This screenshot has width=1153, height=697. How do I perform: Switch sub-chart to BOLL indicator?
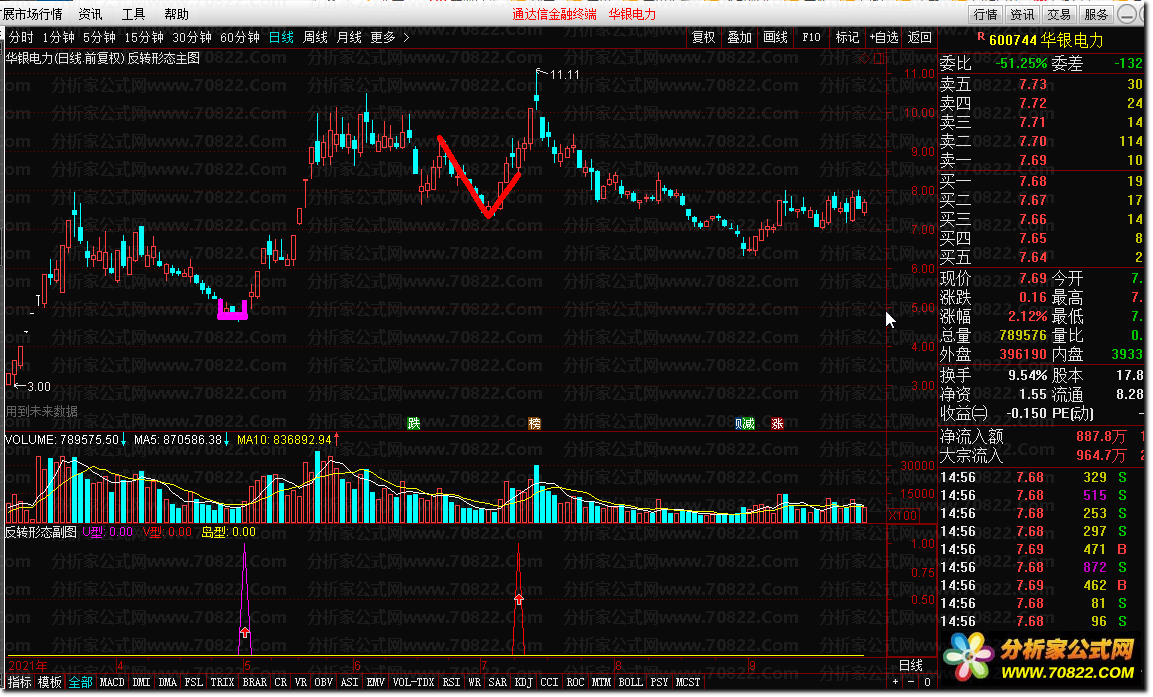[630, 682]
